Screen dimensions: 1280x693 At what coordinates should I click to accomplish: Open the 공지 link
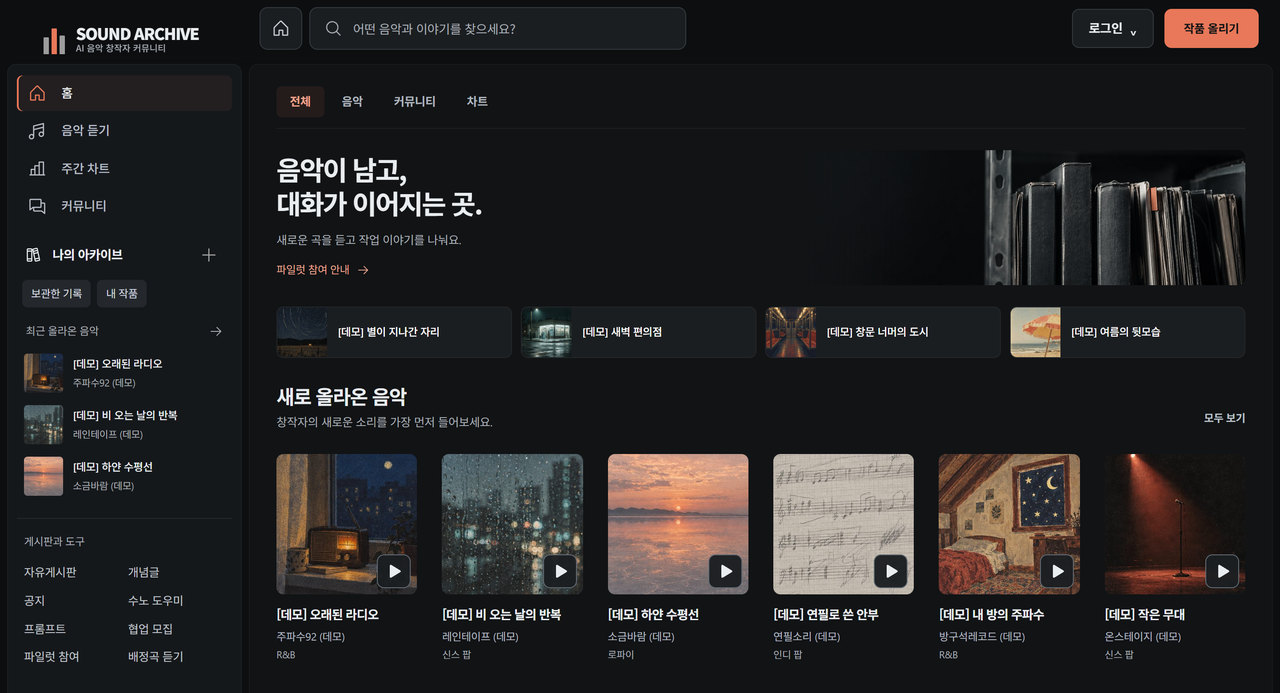tap(34, 601)
